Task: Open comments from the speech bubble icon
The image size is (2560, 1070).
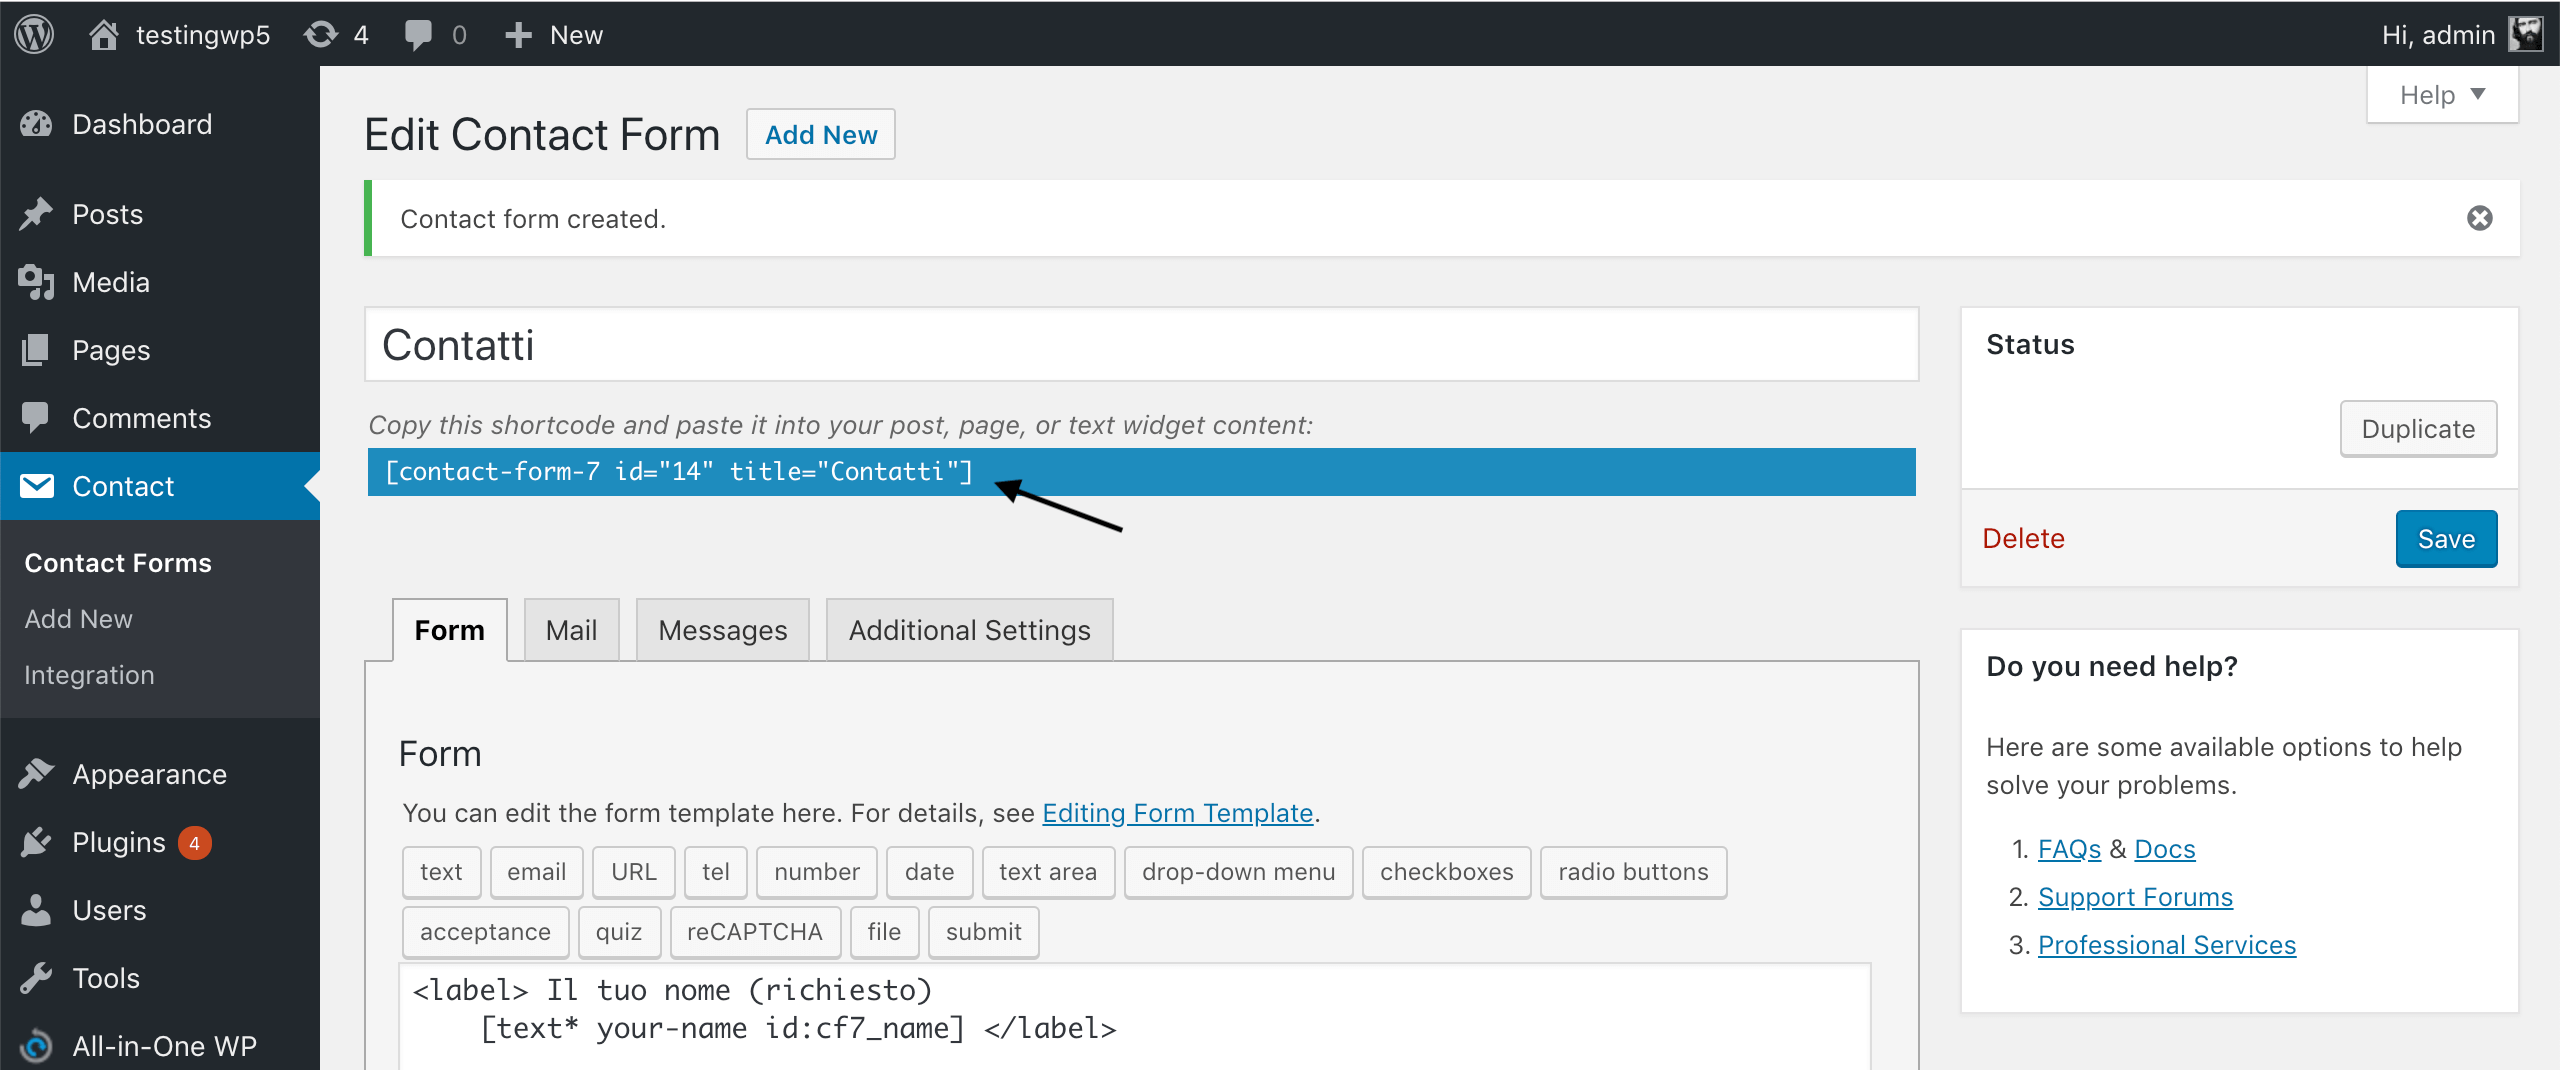Action: pyautogui.click(x=420, y=33)
